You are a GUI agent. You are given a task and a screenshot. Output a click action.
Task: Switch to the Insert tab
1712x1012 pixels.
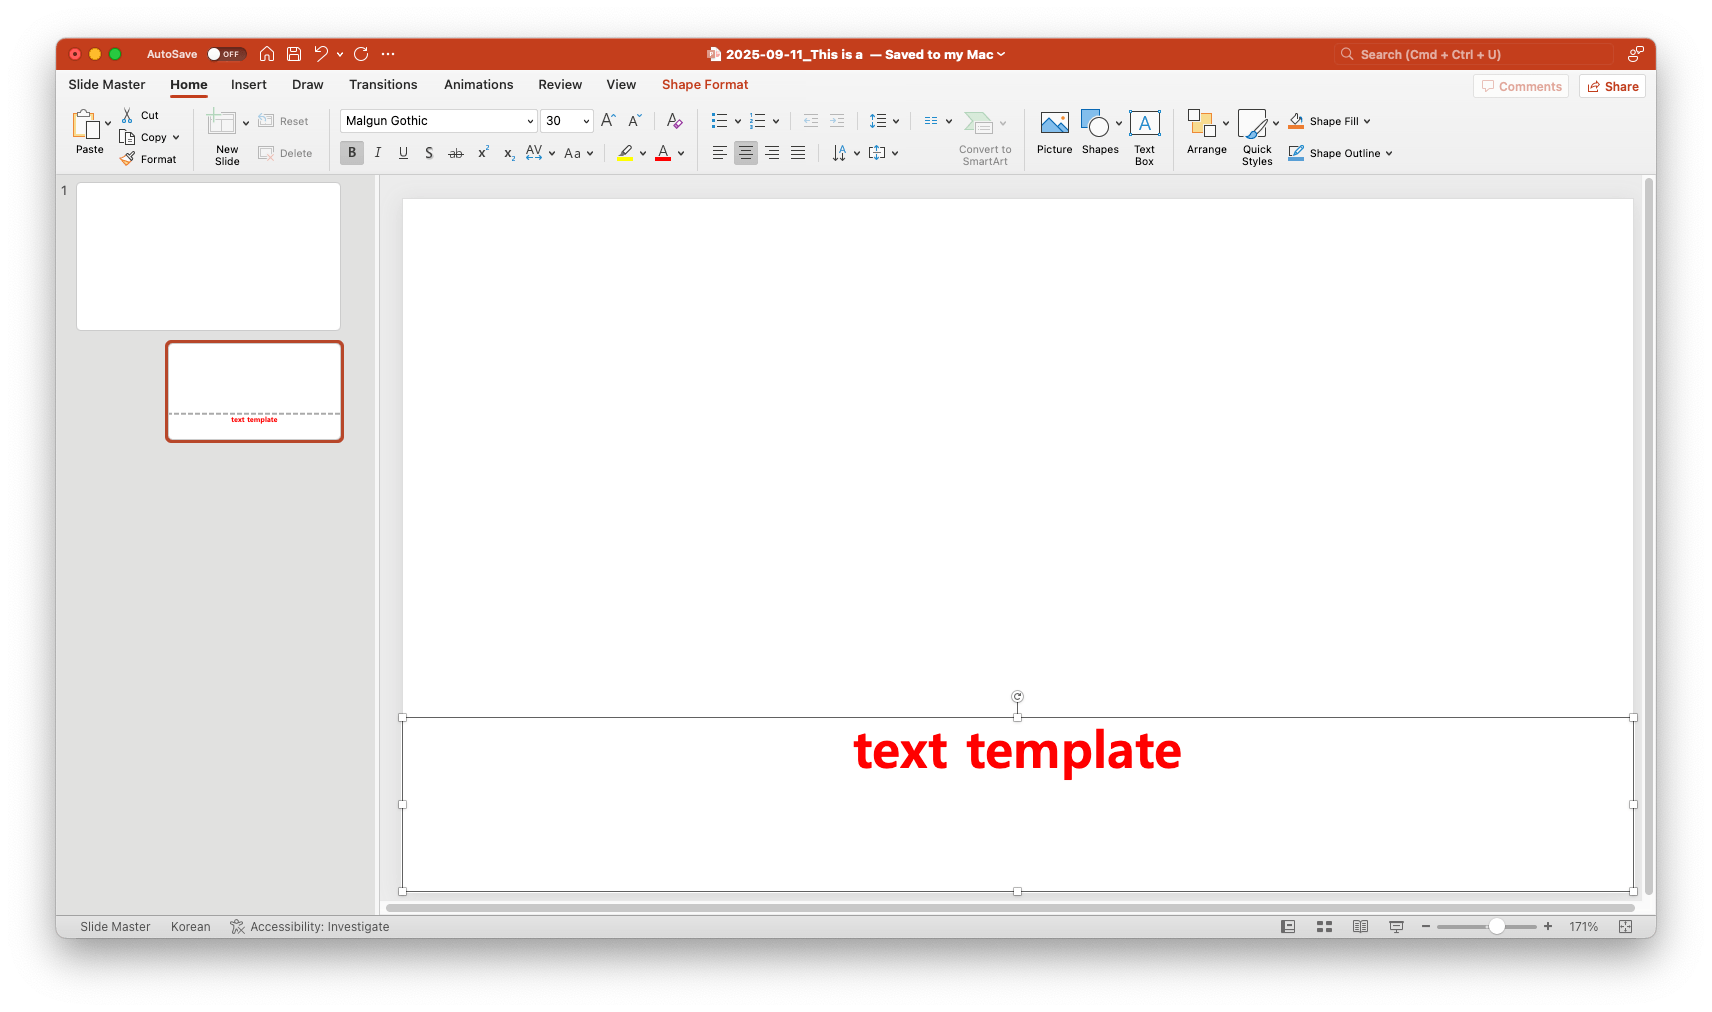(x=248, y=85)
